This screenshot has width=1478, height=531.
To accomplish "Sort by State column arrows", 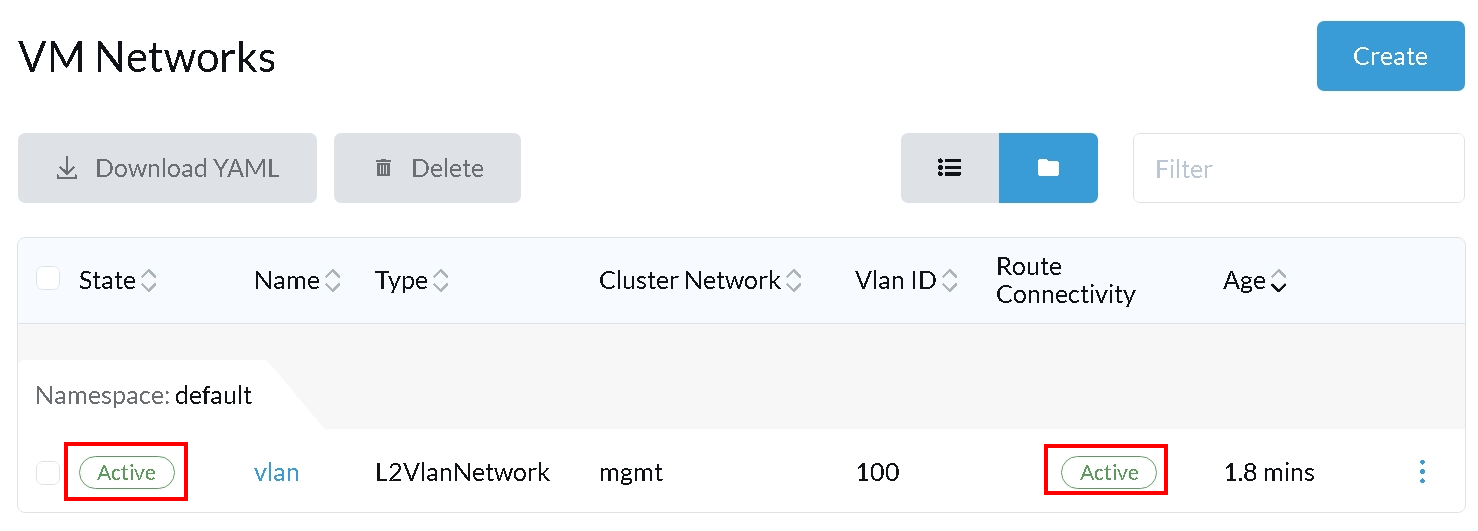I will click(149, 282).
